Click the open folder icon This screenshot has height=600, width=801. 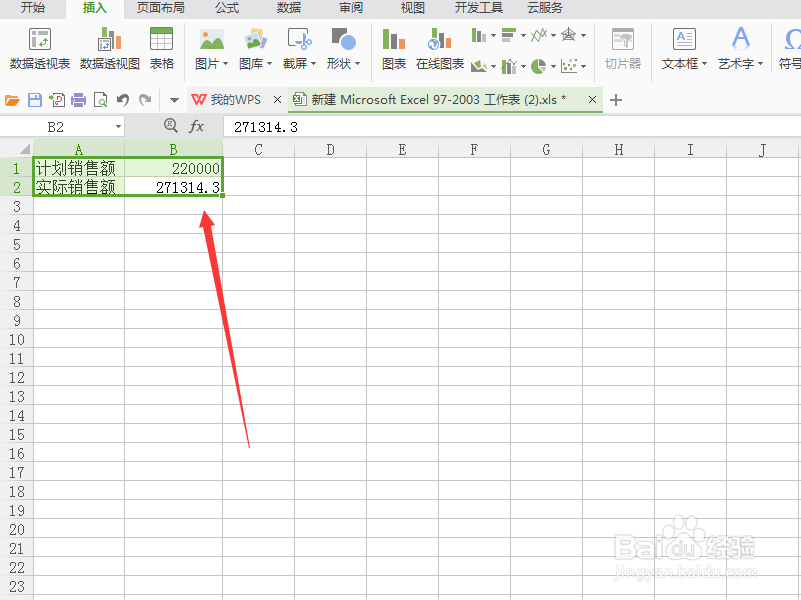pos(12,100)
